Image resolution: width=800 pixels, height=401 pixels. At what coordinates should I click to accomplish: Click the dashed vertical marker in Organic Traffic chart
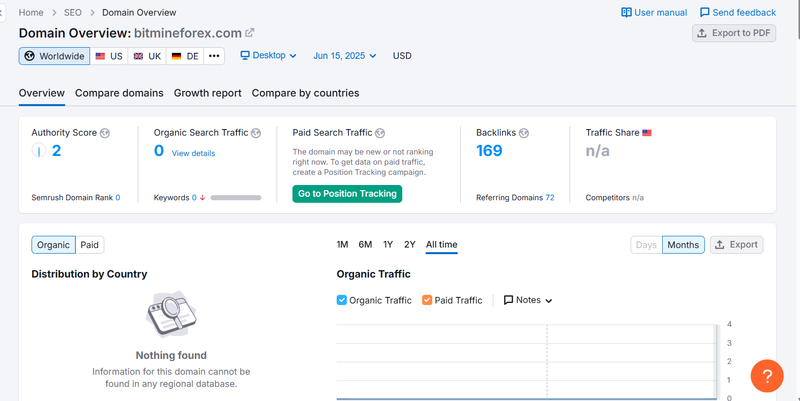click(547, 361)
